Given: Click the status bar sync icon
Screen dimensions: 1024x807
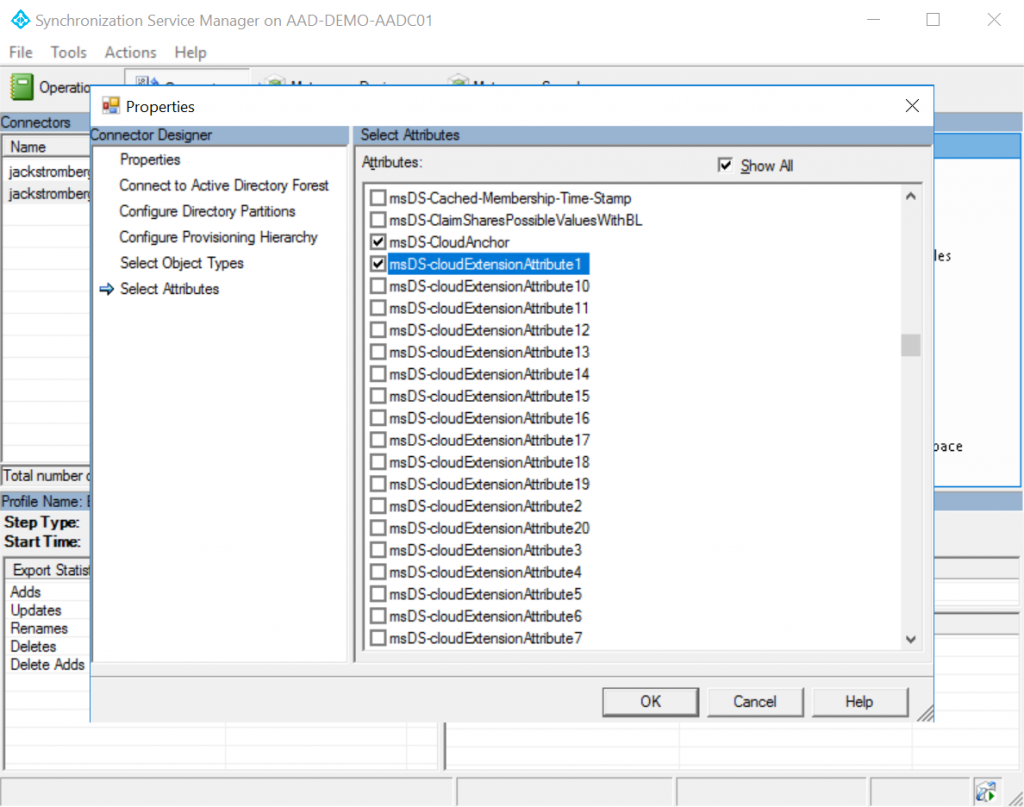Looking at the screenshot, I should click(x=985, y=791).
